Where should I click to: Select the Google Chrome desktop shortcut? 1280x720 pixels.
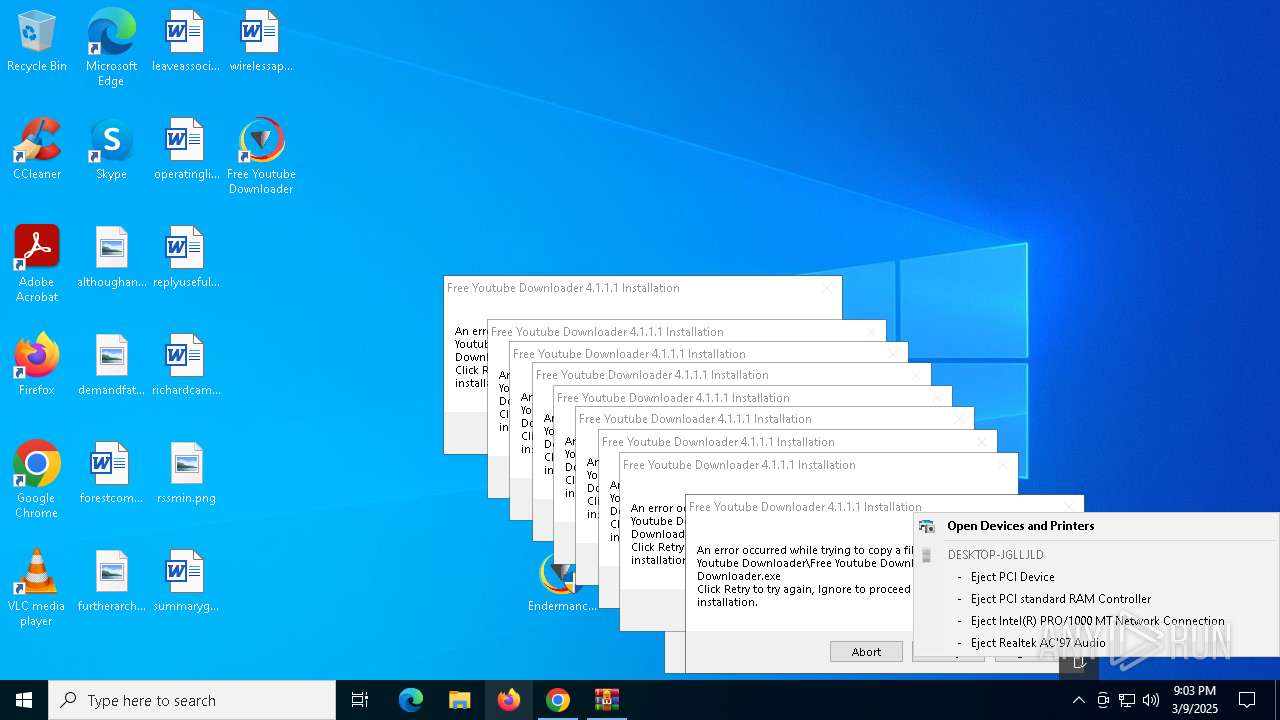37,480
